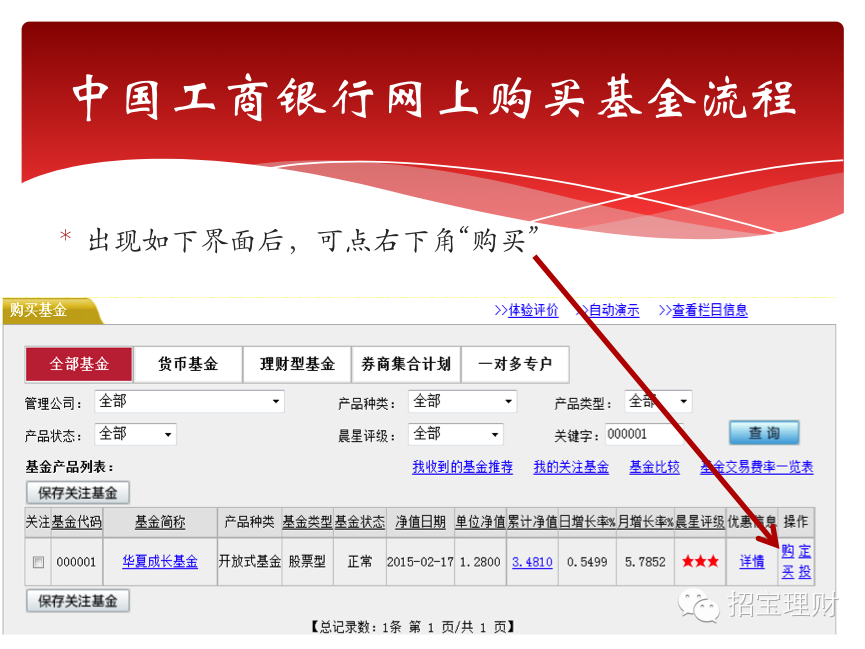The width and height of the screenshot is (865, 649).
Task: Sort by 基金类型 column header
Action: click(307, 522)
